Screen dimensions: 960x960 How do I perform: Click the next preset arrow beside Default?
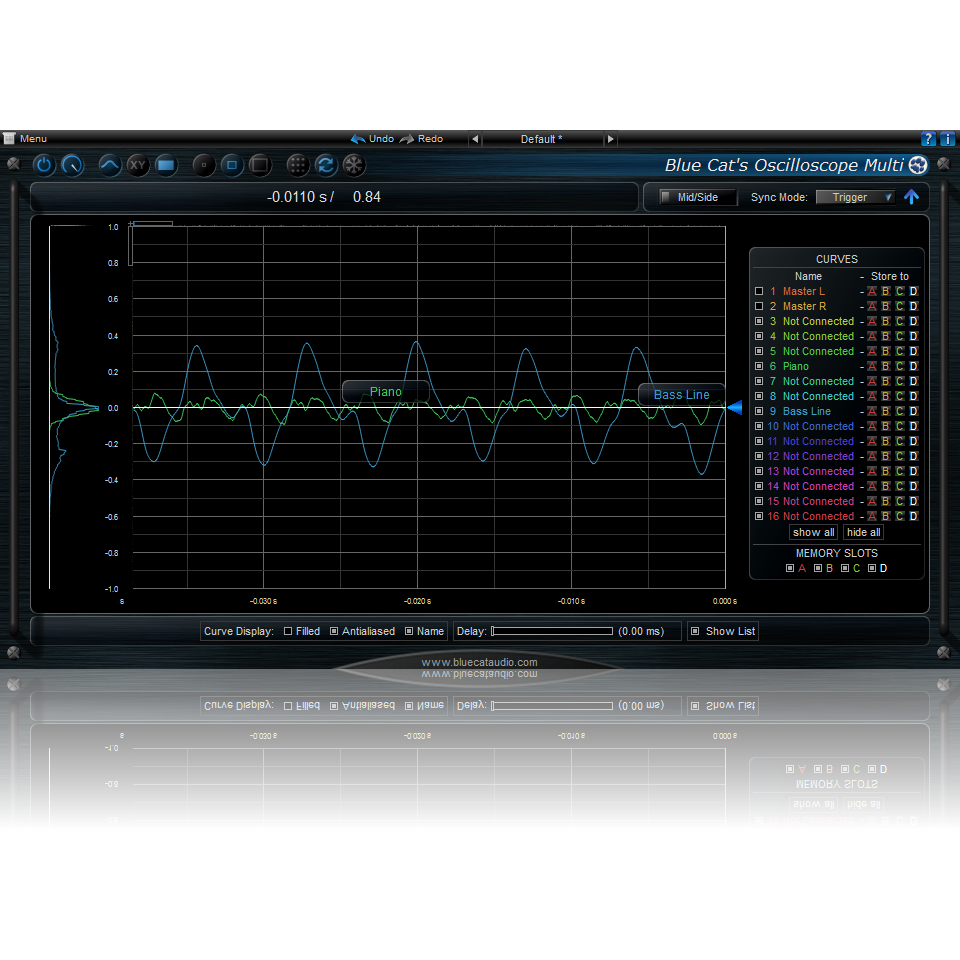click(610, 139)
